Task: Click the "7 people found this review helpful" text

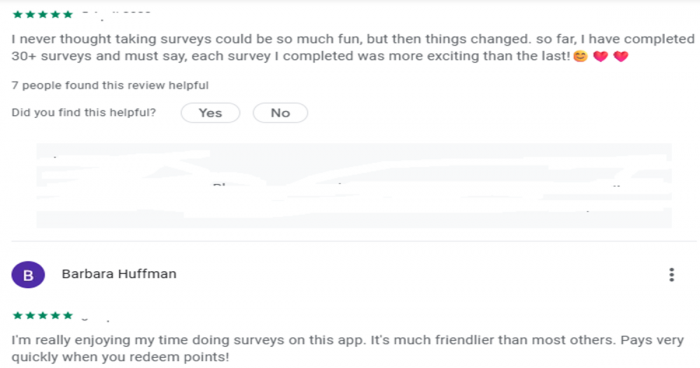Action: [110, 85]
